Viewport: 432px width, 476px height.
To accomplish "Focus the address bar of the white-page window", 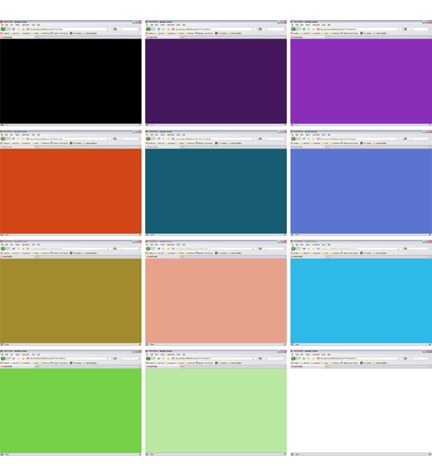I will pos(359,358).
